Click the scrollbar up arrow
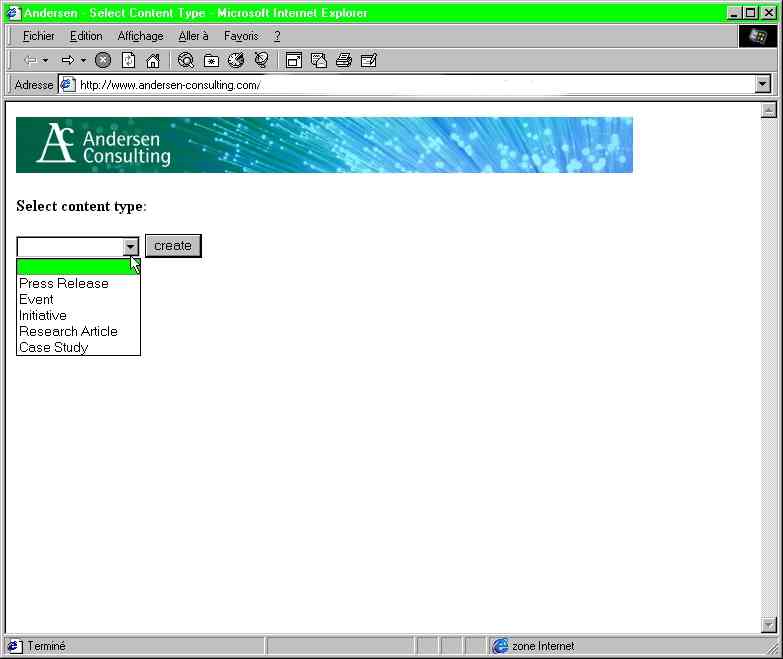This screenshot has width=783, height=659. click(769, 110)
